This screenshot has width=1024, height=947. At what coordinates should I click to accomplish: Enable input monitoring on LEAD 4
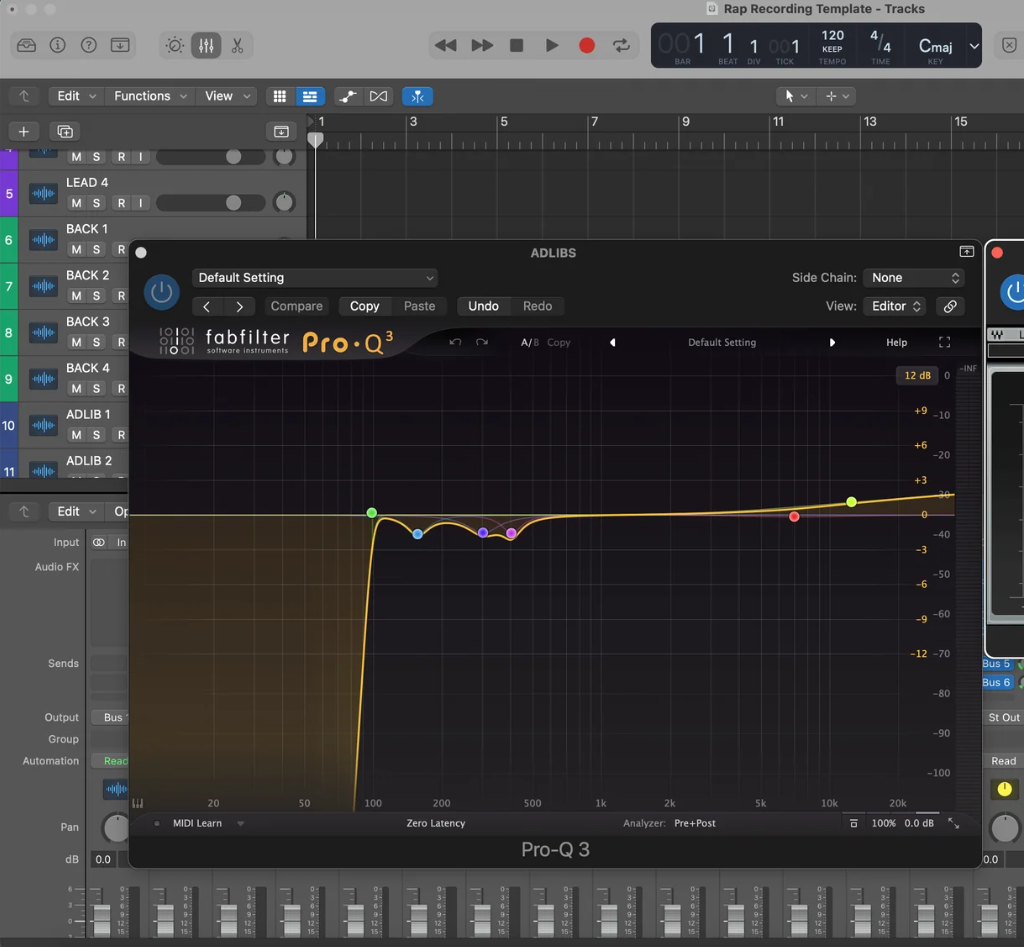pos(140,203)
